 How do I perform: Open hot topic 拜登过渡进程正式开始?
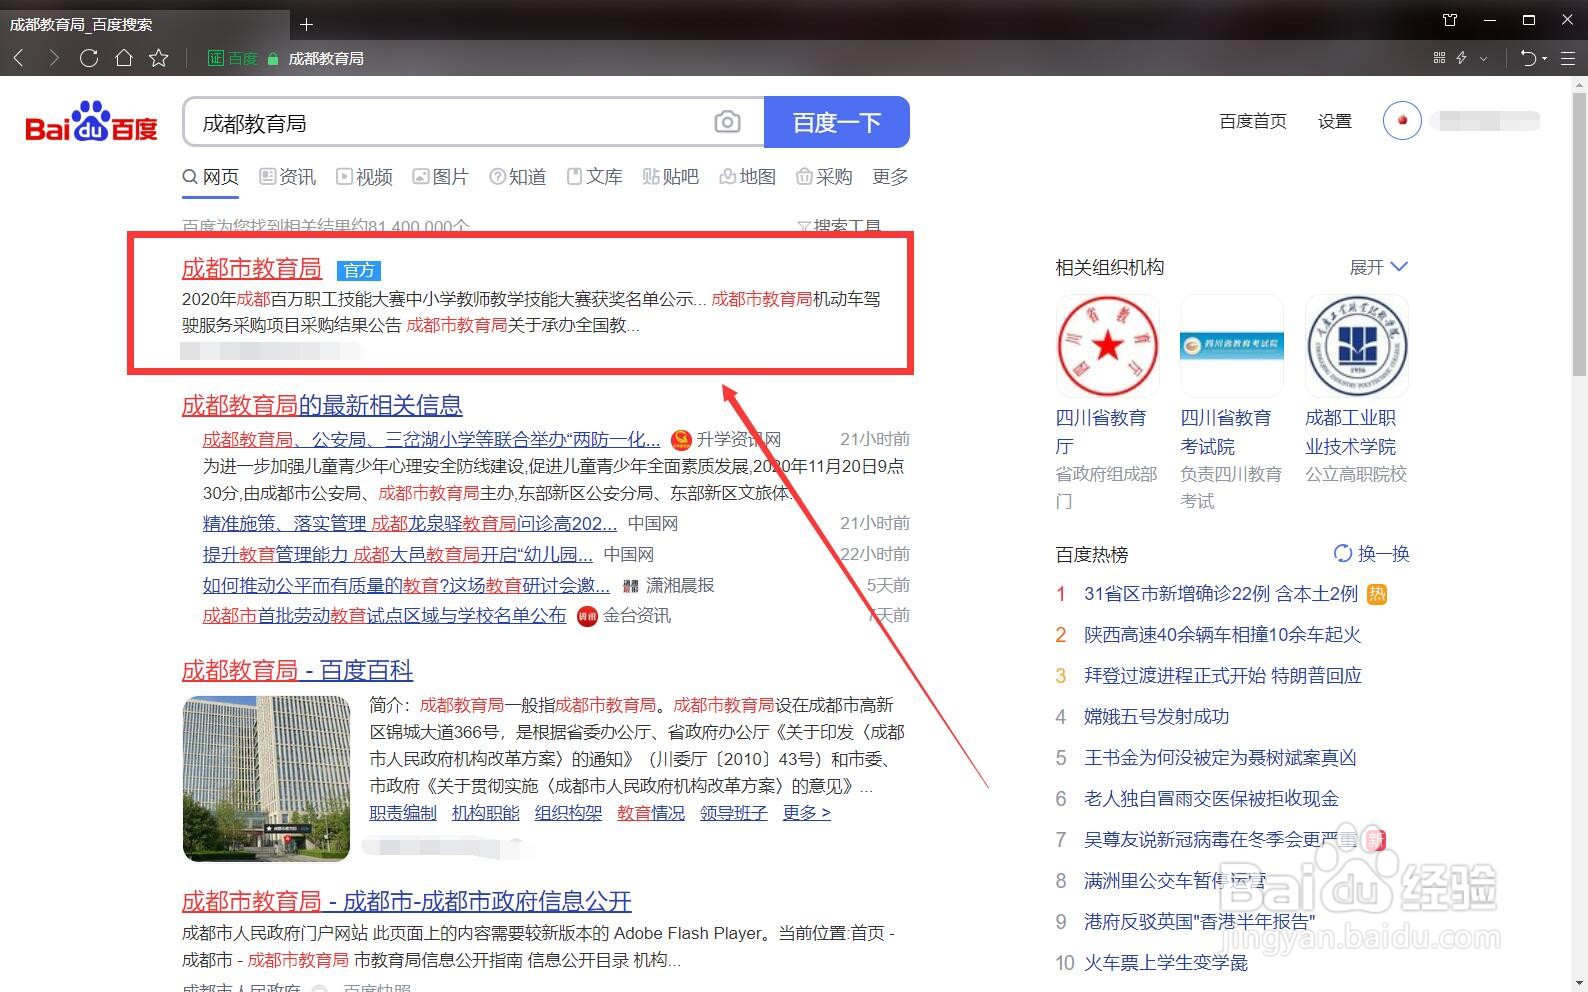tap(1223, 676)
